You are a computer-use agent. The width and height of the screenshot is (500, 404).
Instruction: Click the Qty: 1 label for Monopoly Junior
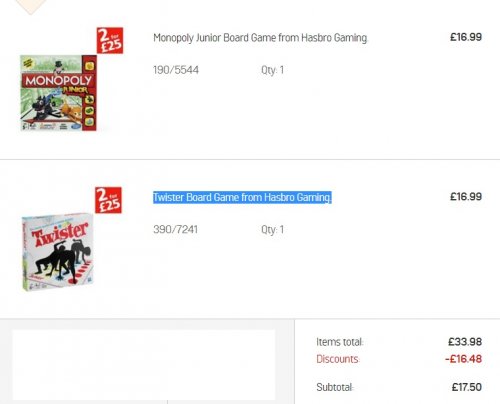[x=273, y=70]
